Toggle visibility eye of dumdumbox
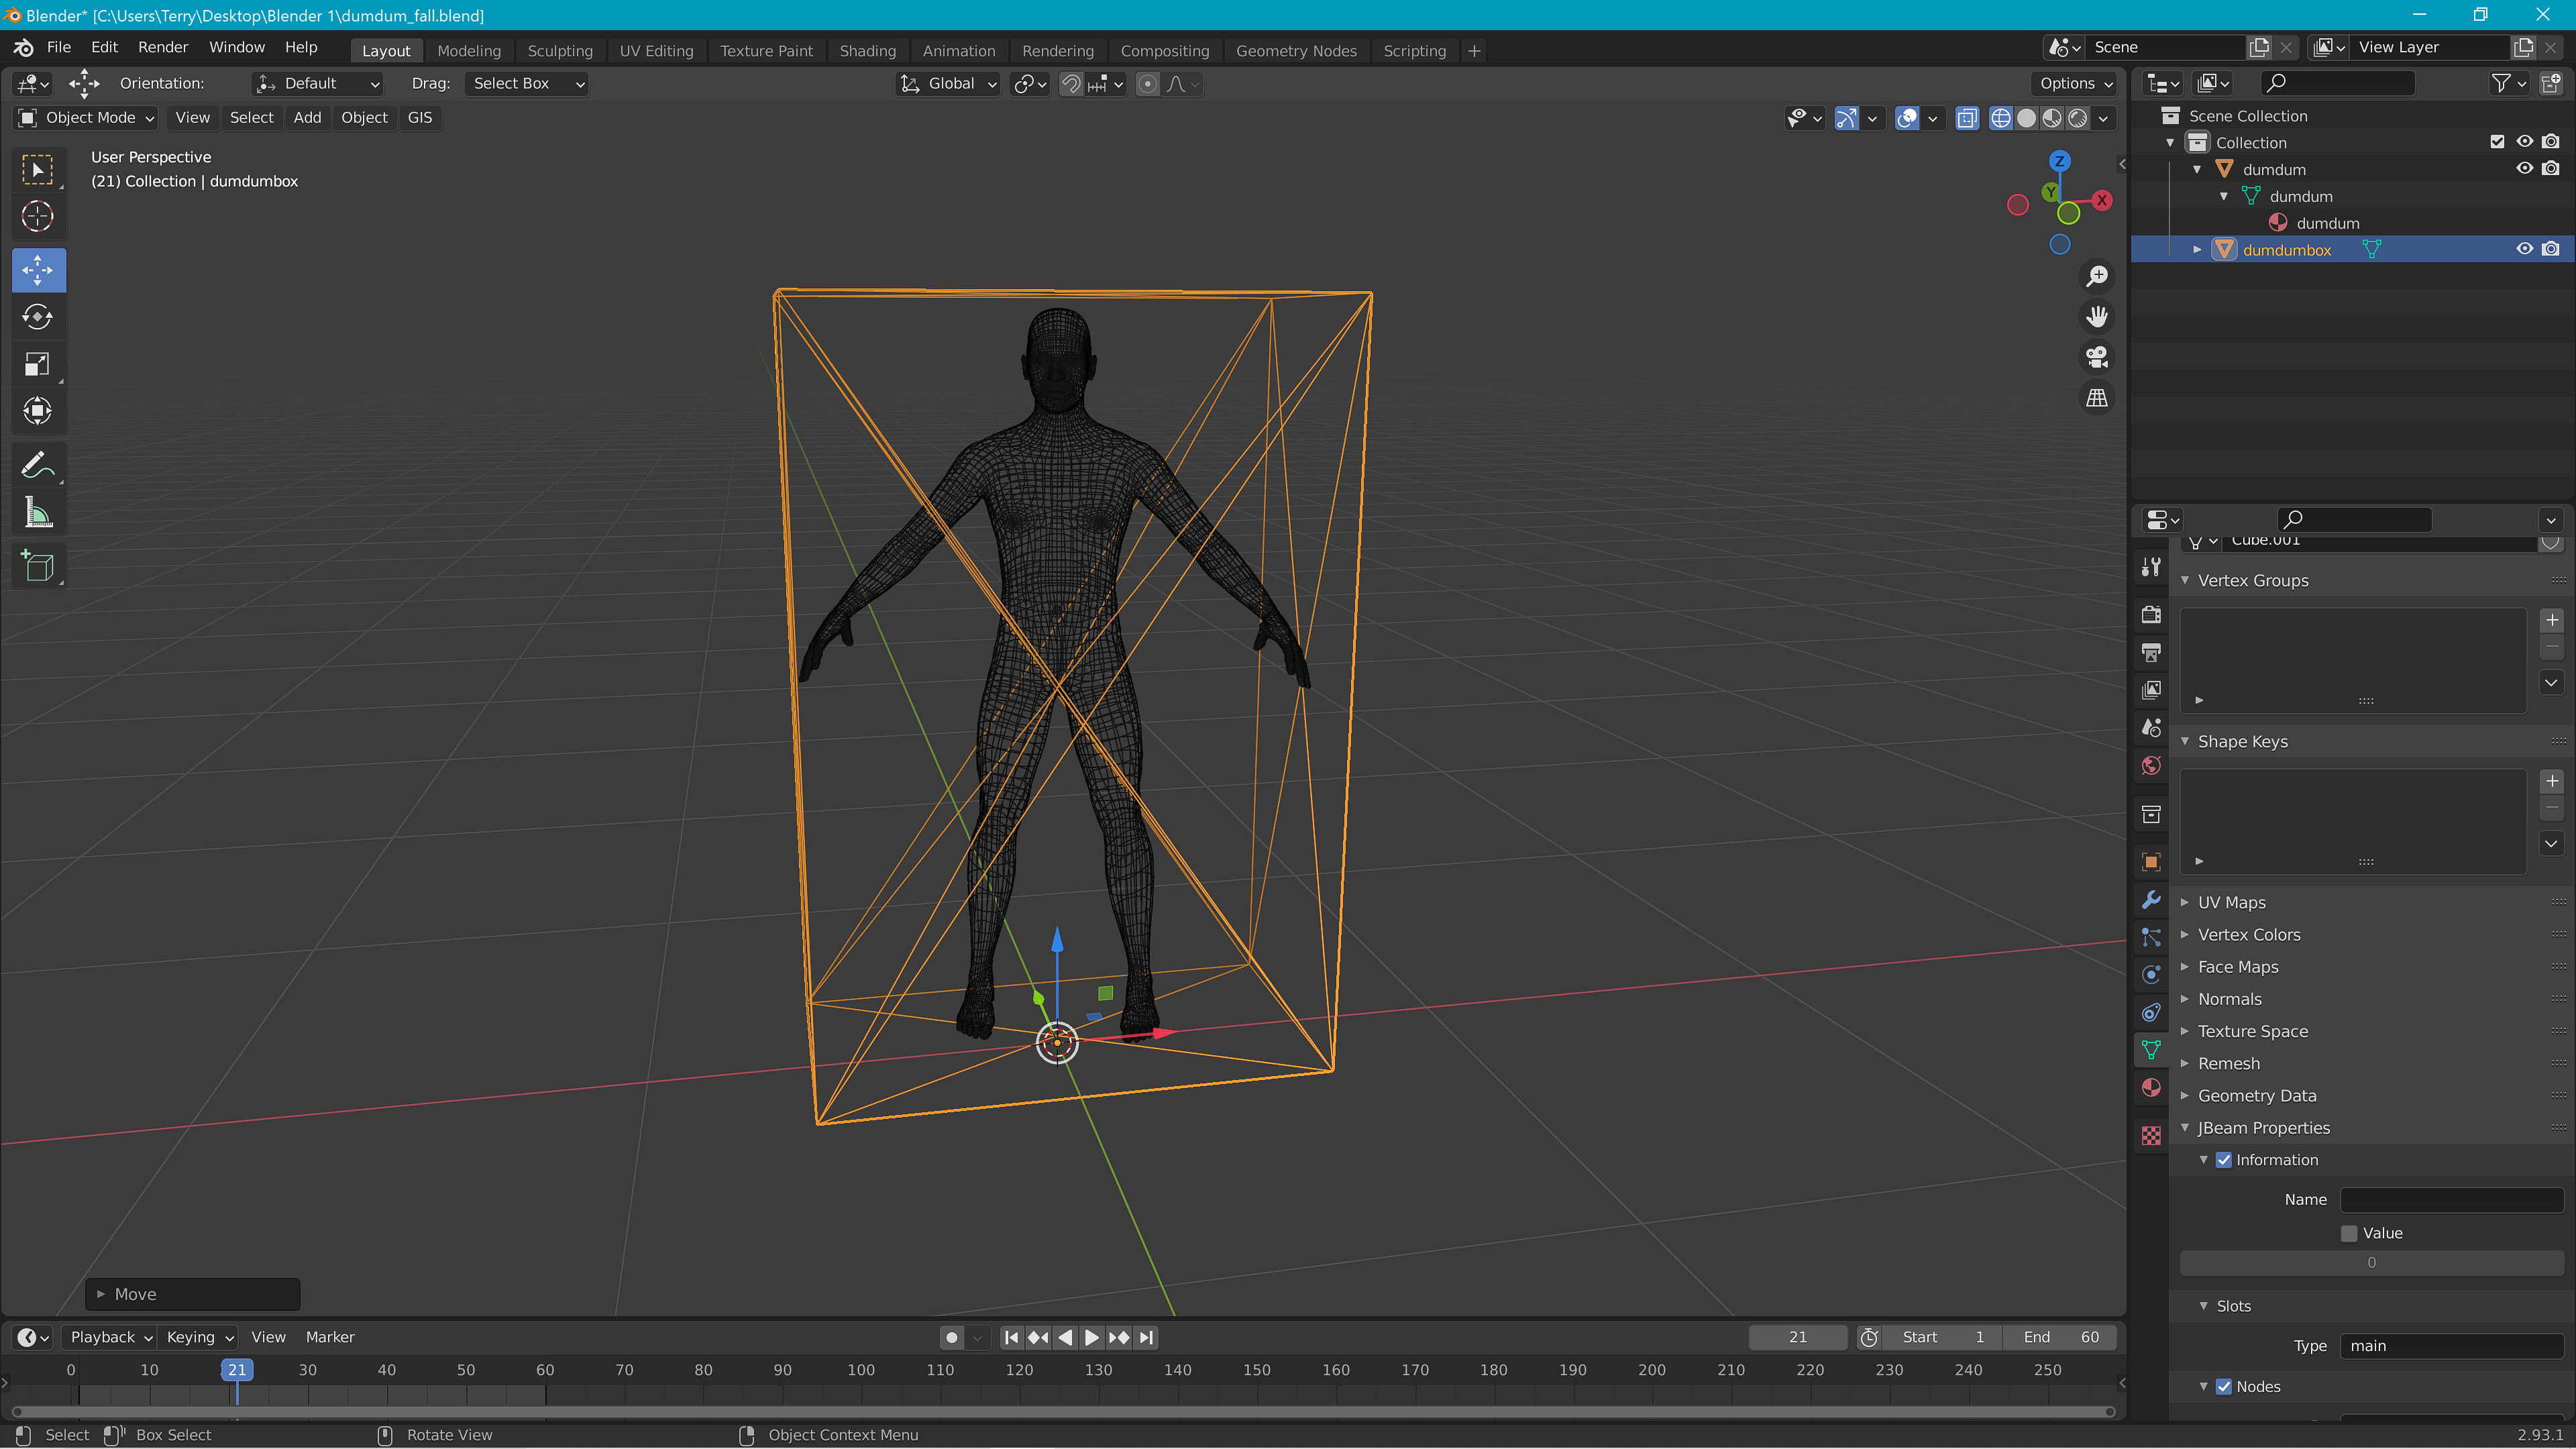 (x=2524, y=249)
